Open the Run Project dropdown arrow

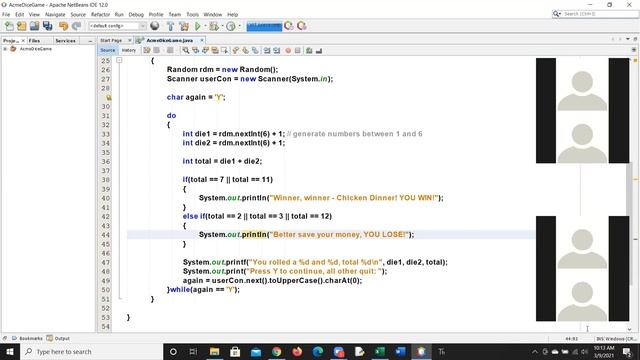pyautogui.click(x=205, y=26)
